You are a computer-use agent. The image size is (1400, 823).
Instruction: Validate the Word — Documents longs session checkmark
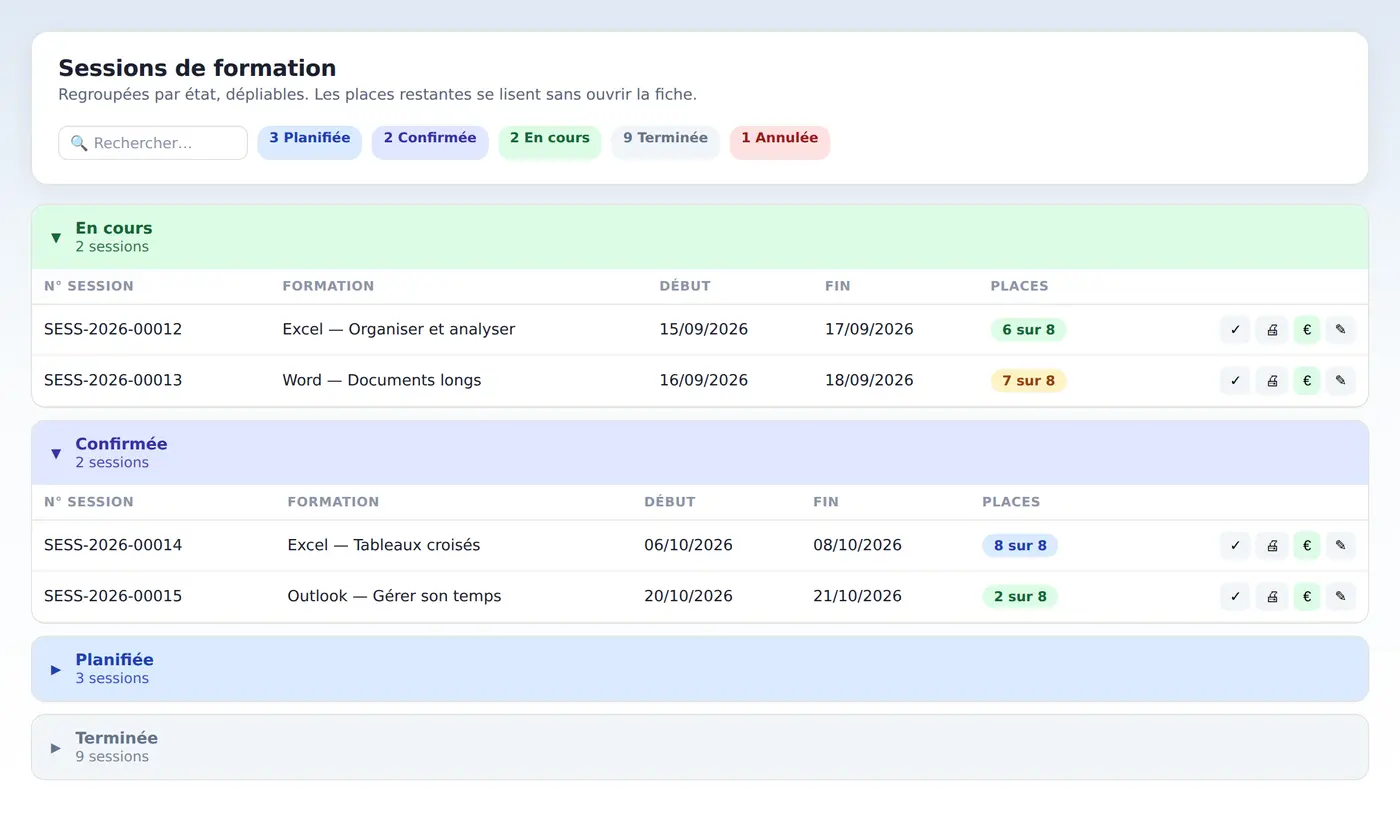pos(1235,381)
